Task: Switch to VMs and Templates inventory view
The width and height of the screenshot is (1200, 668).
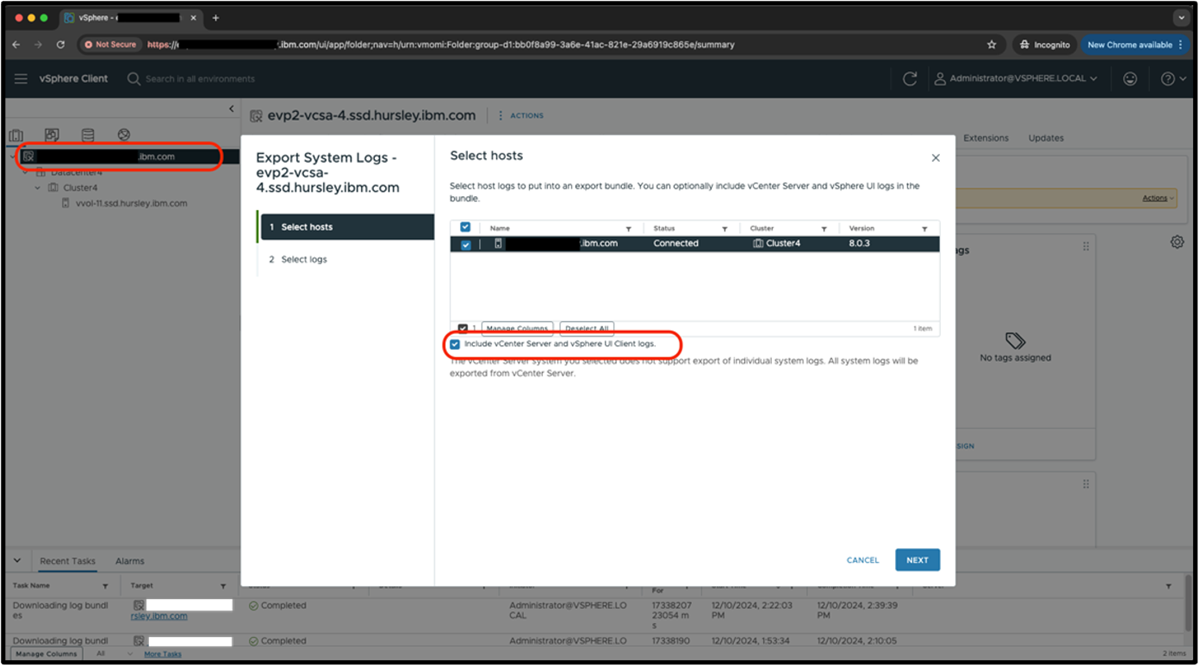Action: click(52, 134)
